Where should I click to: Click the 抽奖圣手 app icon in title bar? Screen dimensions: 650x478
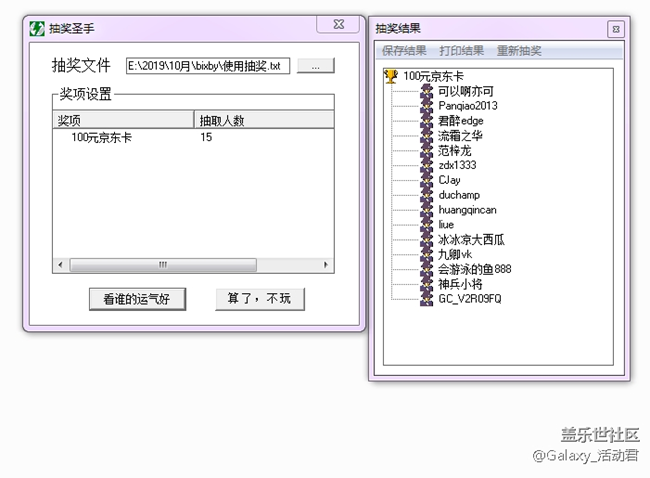[x=37, y=29]
